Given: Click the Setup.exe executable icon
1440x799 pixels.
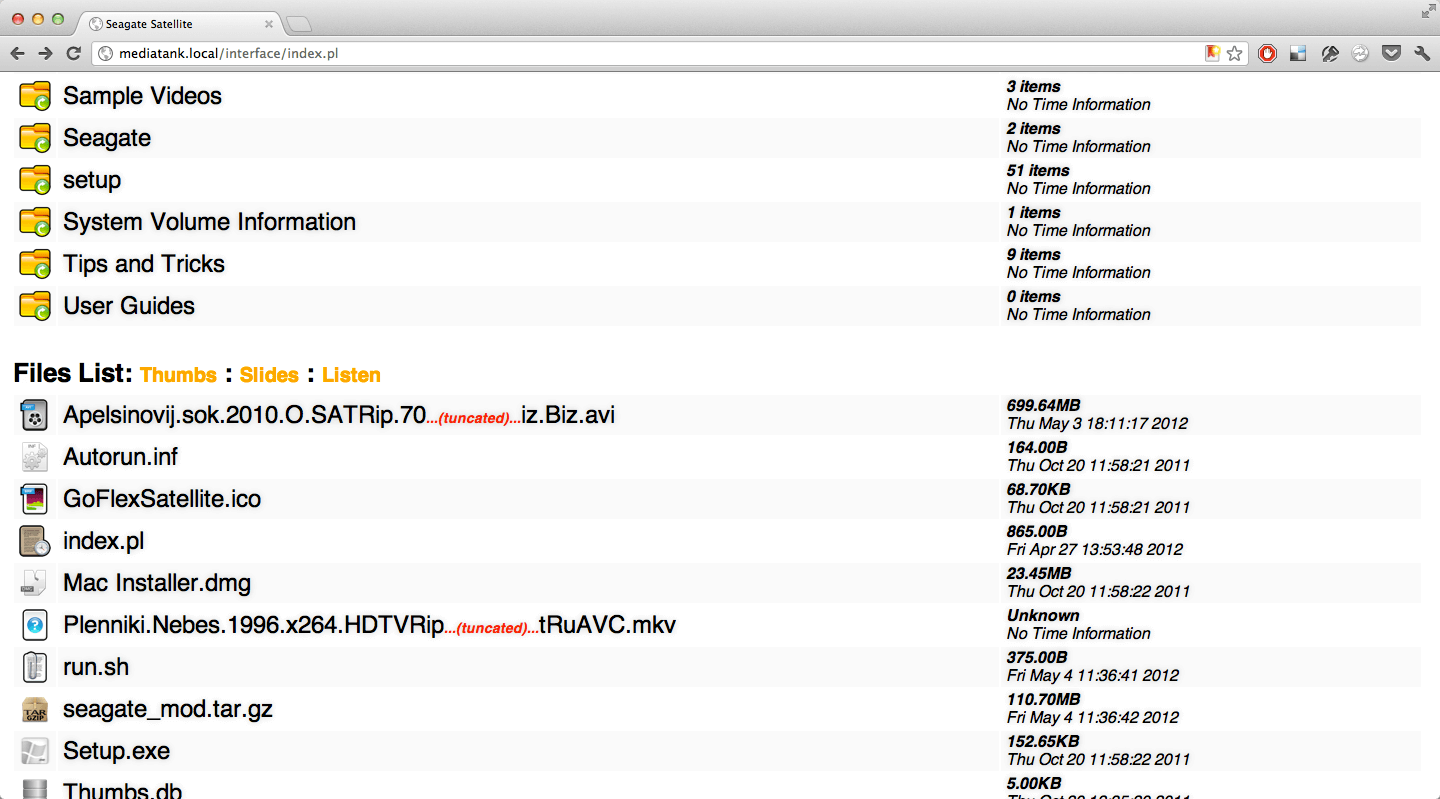Looking at the screenshot, I should [35, 751].
